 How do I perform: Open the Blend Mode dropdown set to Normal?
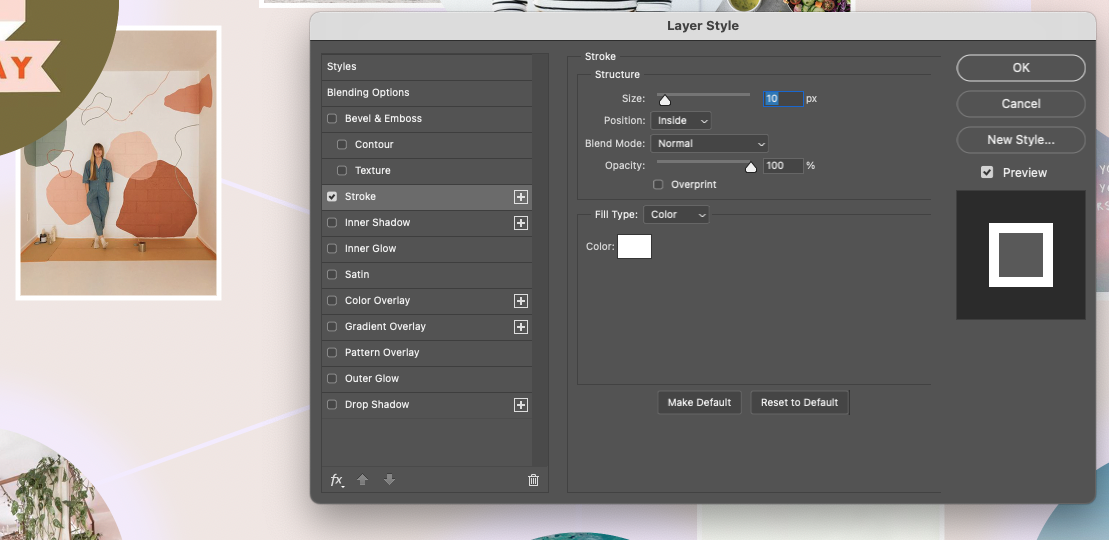tap(709, 144)
